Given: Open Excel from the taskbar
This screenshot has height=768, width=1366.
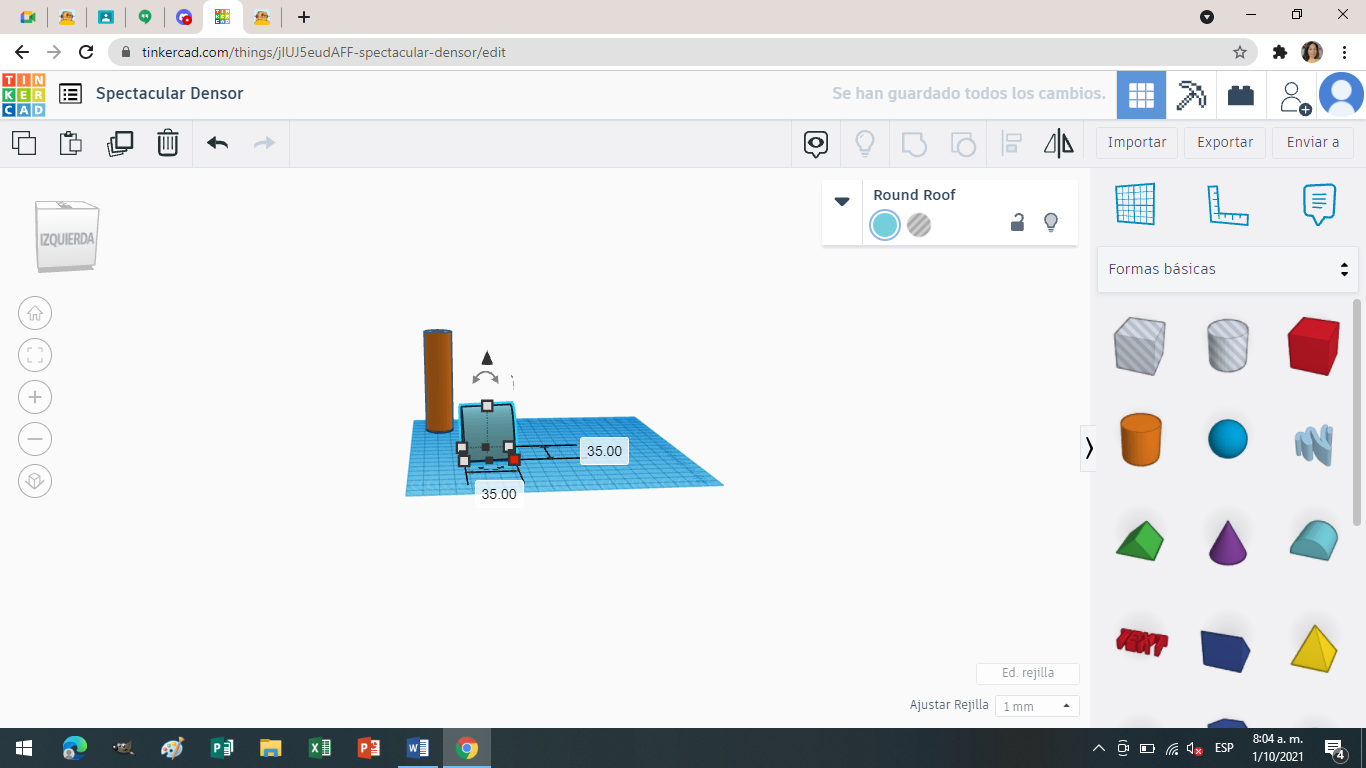Looking at the screenshot, I should [x=320, y=748].
